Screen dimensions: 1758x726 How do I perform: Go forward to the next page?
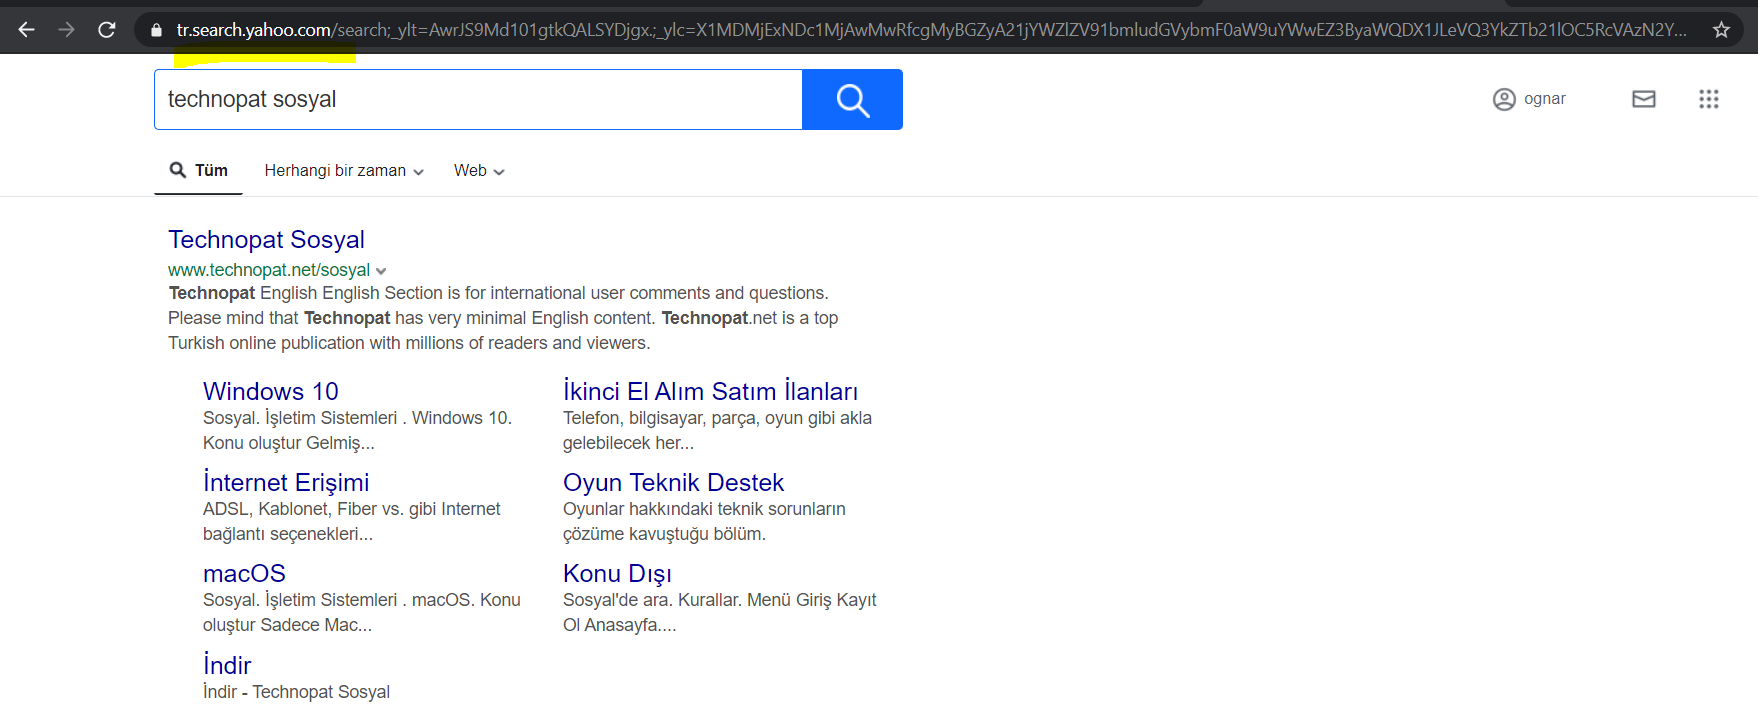(x=67, y=30)
